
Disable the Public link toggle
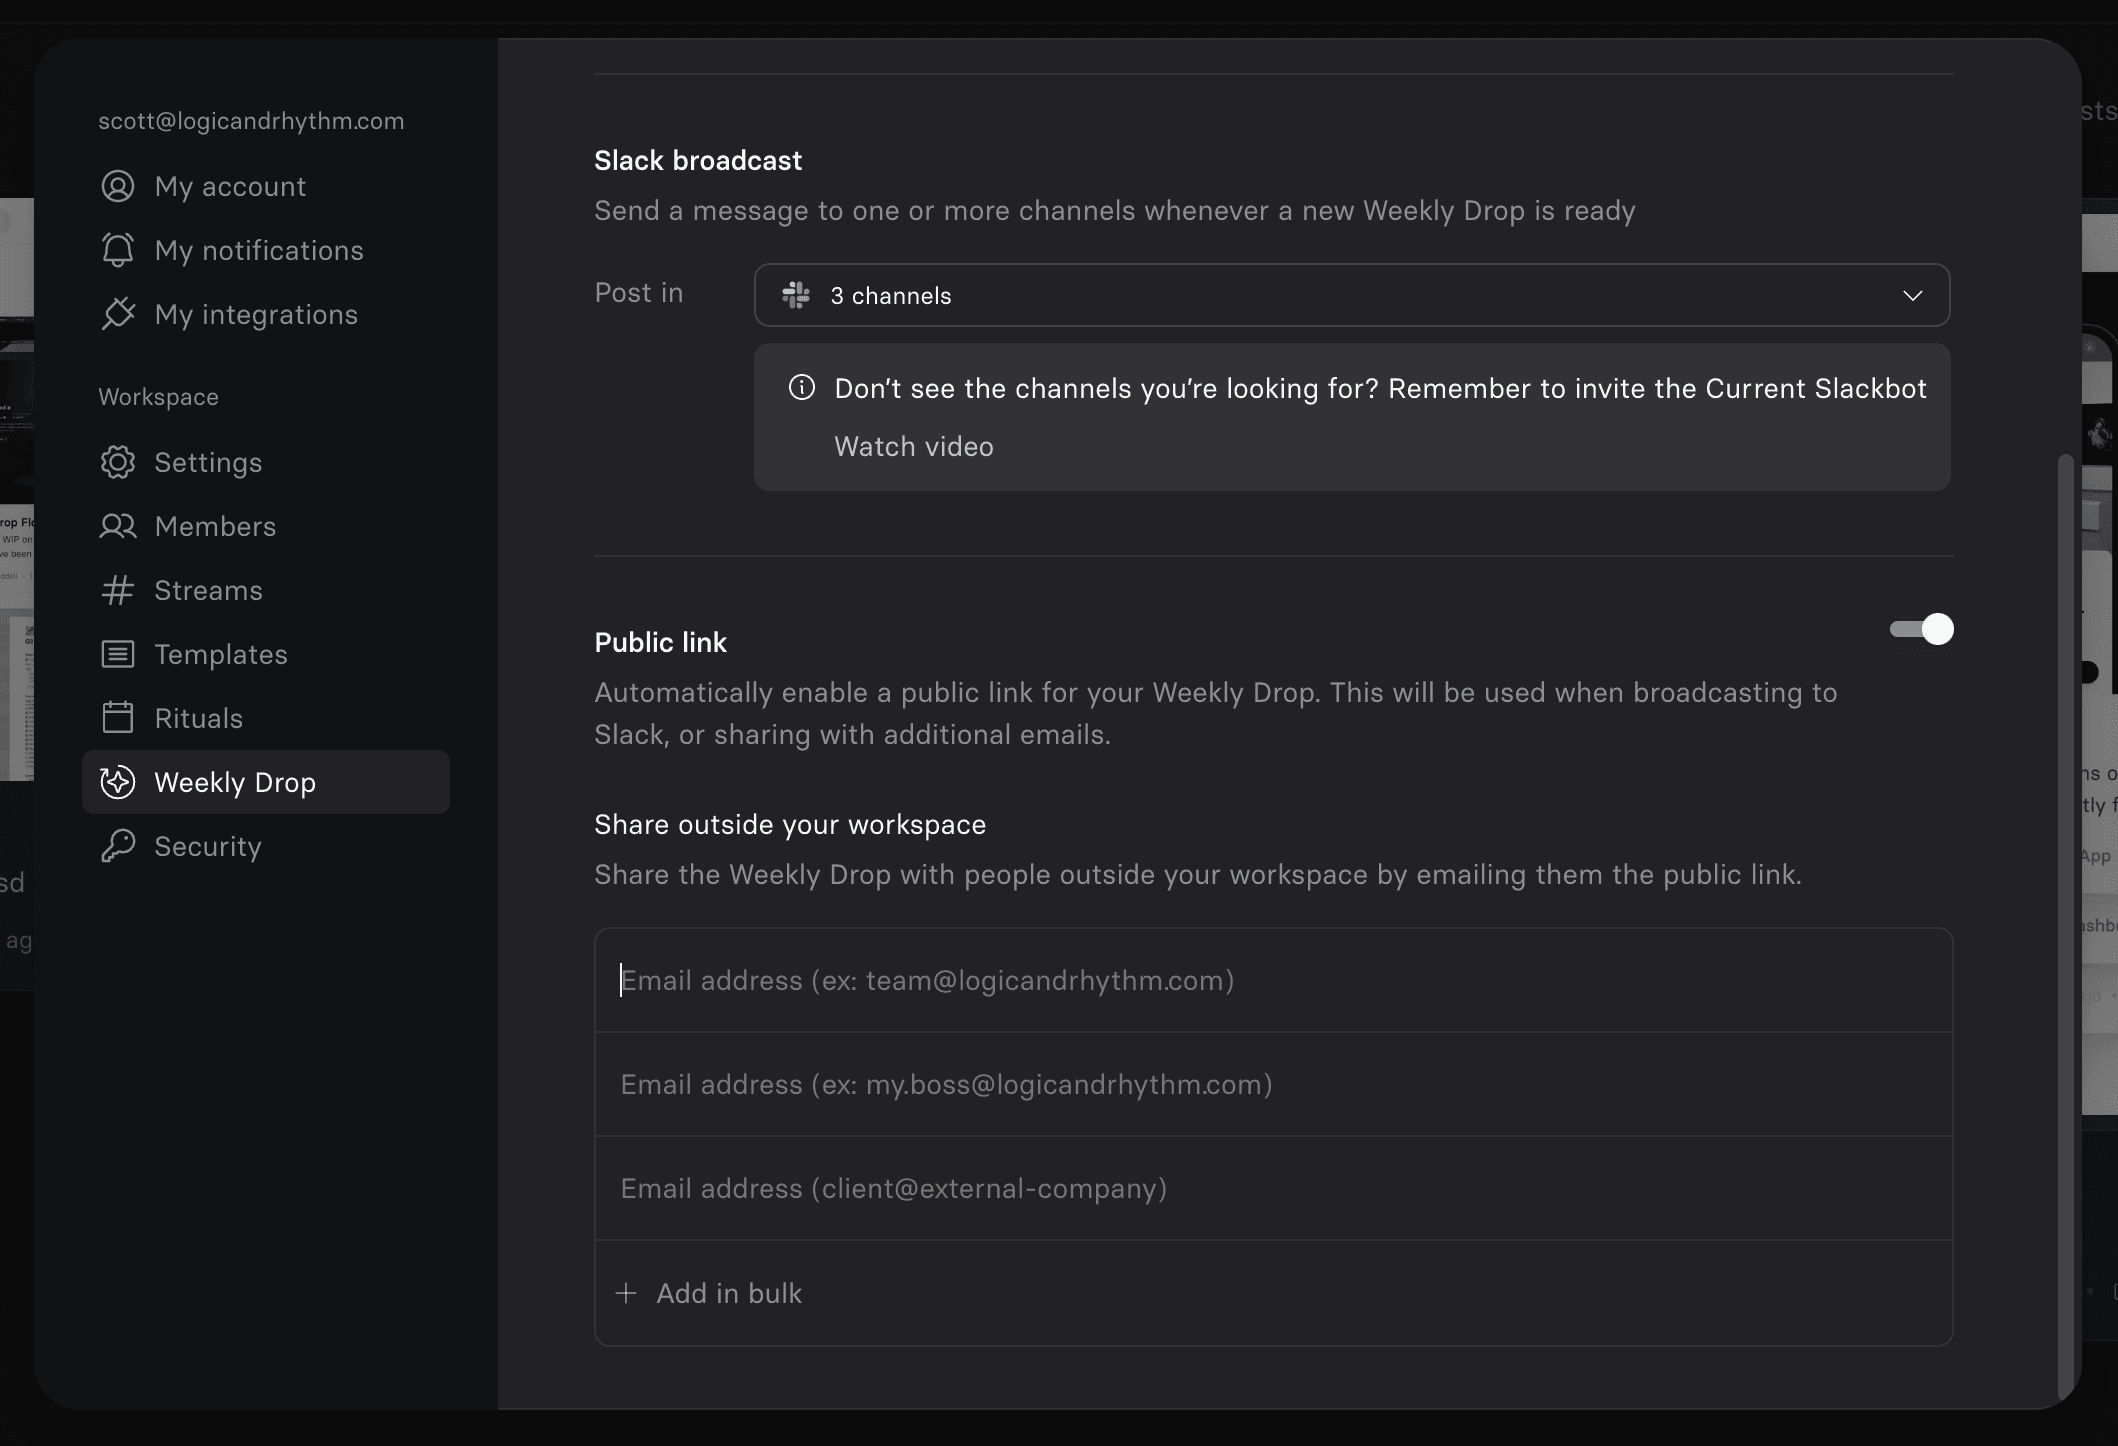[1921, 629]
